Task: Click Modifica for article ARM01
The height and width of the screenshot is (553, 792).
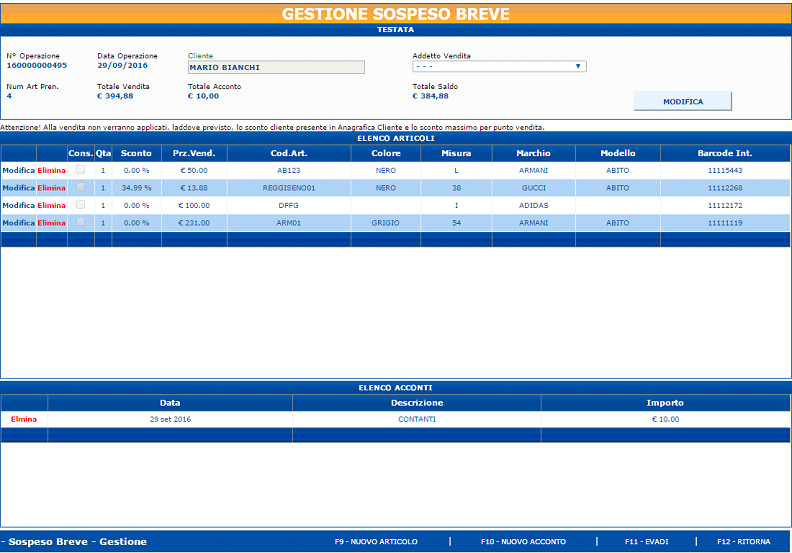Action: coord(18,223)
